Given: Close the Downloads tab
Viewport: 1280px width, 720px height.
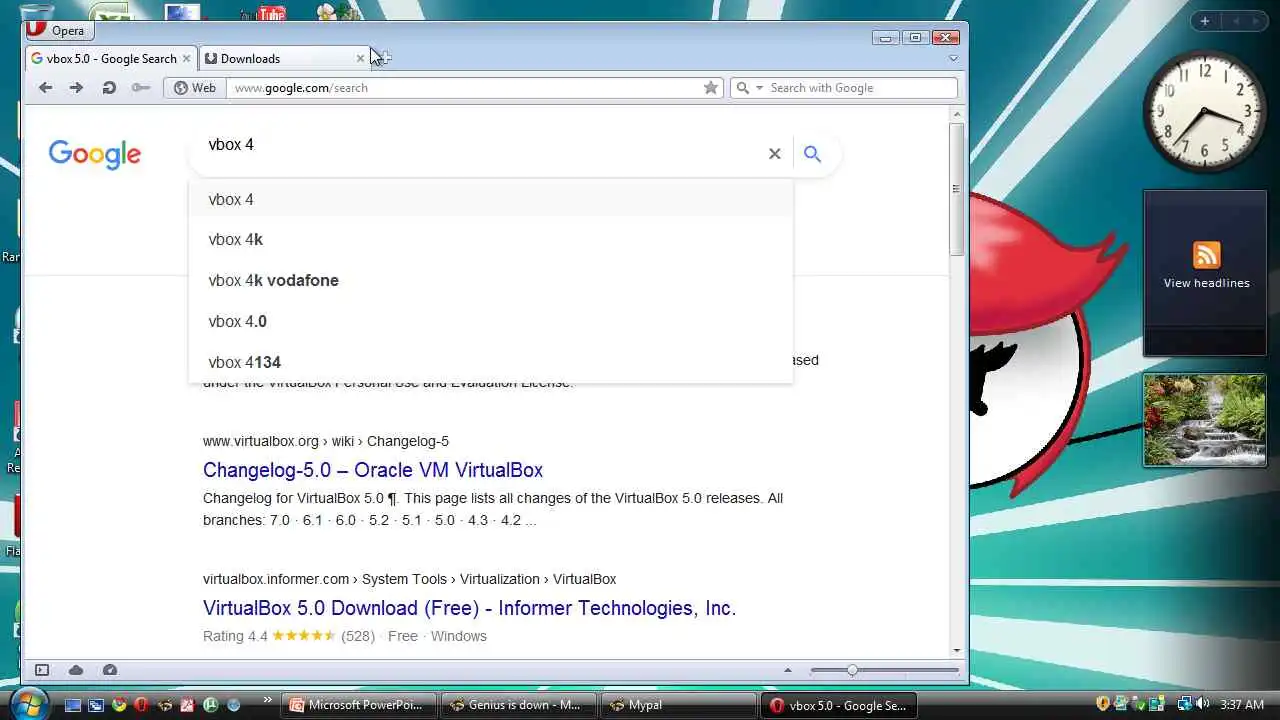Looking at the screenshot, I should pyautogui.click(x=361, y=59).
